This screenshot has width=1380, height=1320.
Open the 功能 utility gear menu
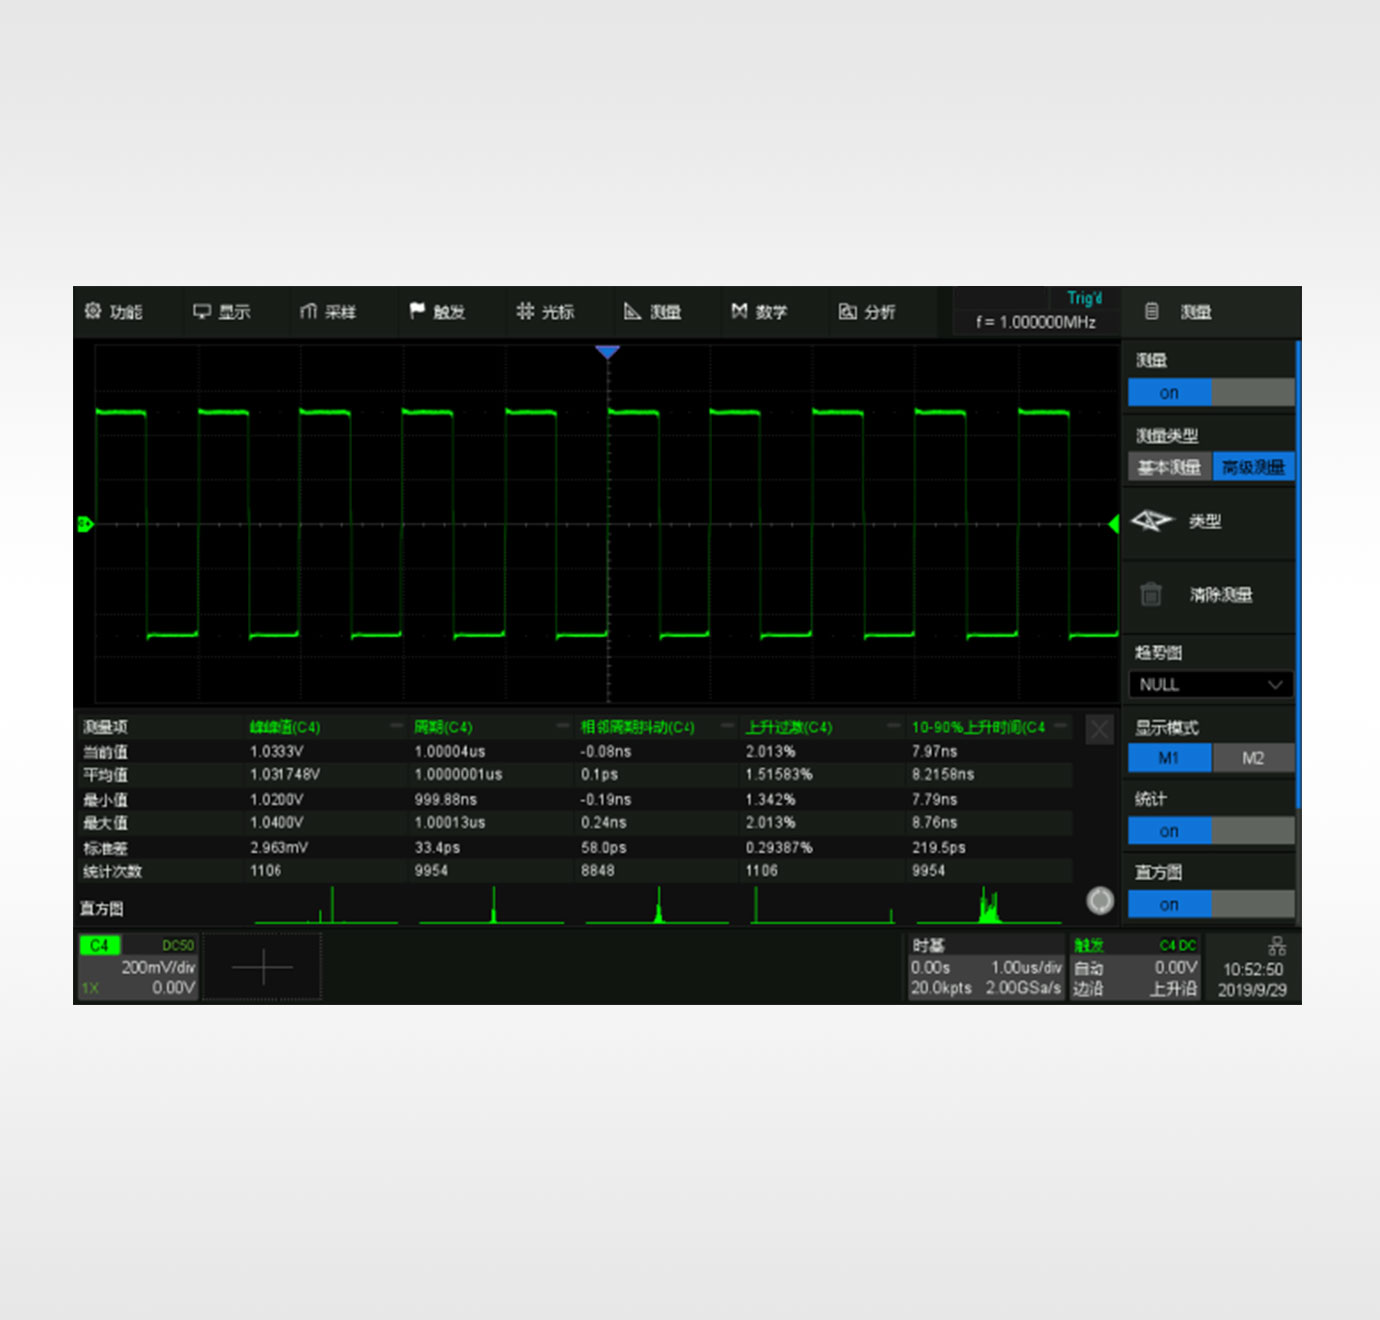pyautogui.click(x=113, y=312)
